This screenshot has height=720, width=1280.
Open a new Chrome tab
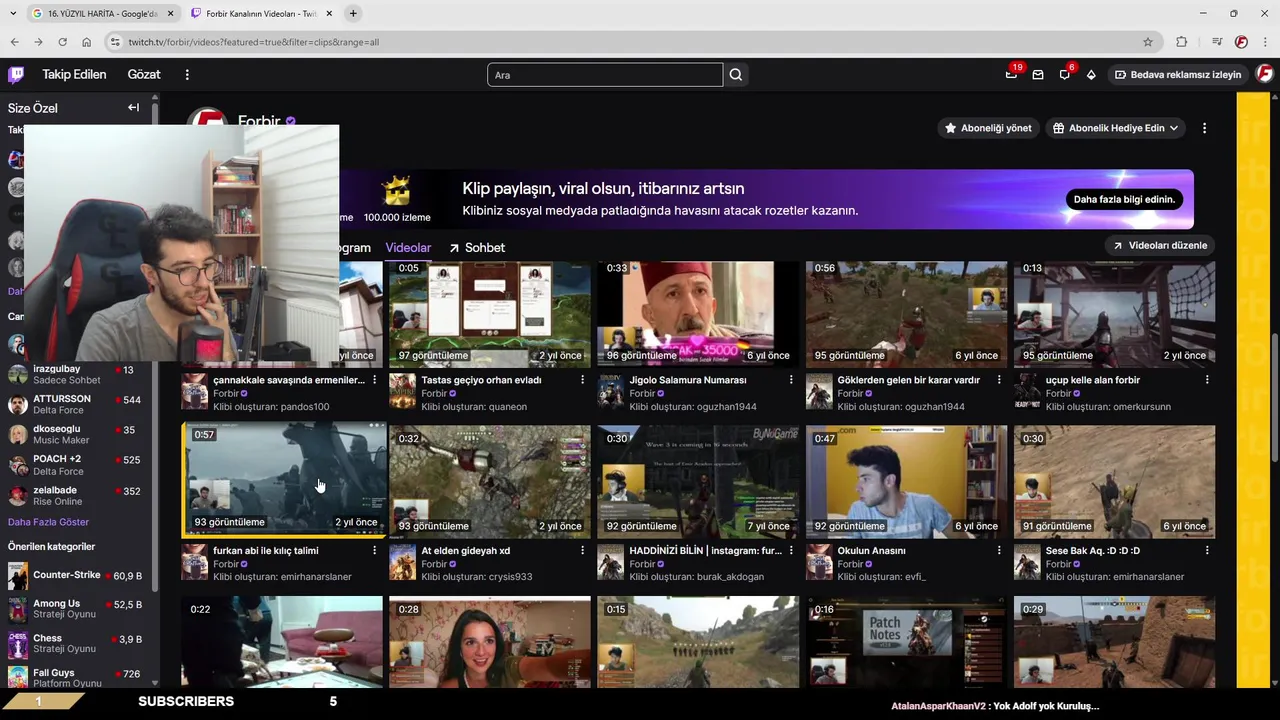(x=353, y=13)
